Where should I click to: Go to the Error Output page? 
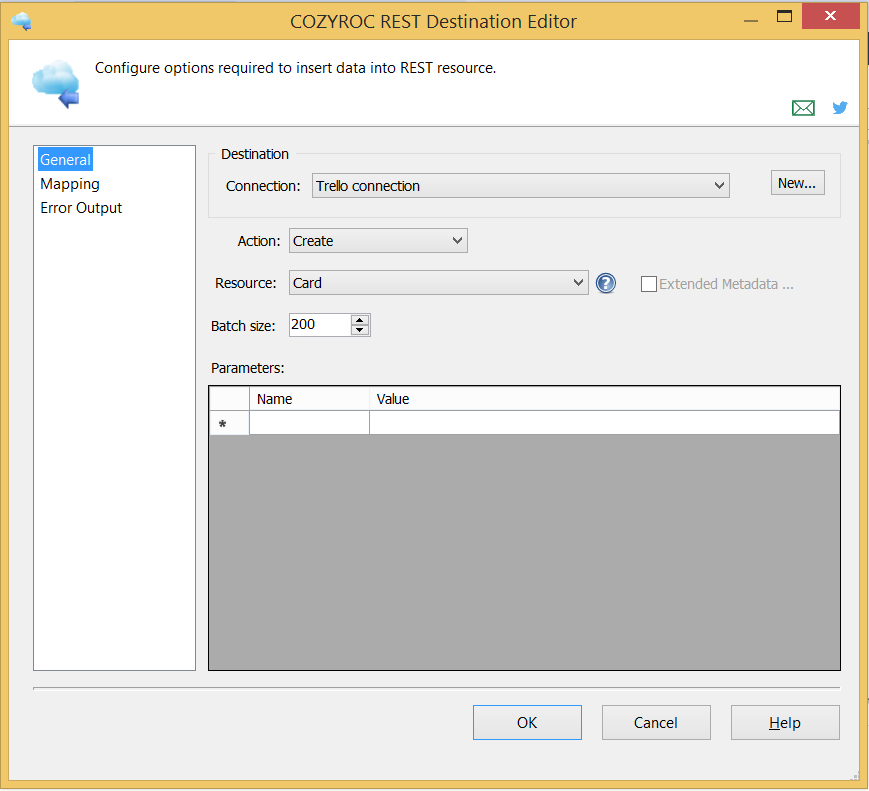tap(81, 208)
